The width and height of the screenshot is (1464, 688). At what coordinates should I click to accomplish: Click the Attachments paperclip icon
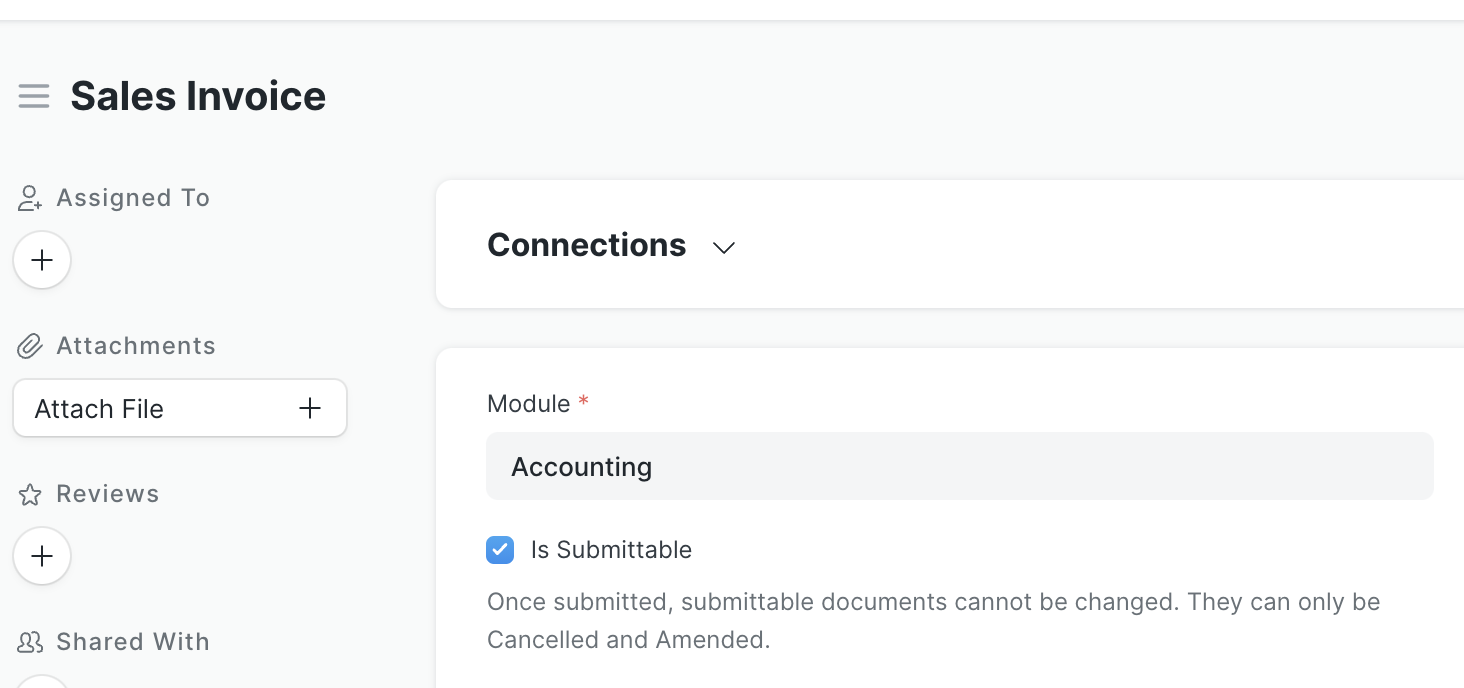click(30, 346)
